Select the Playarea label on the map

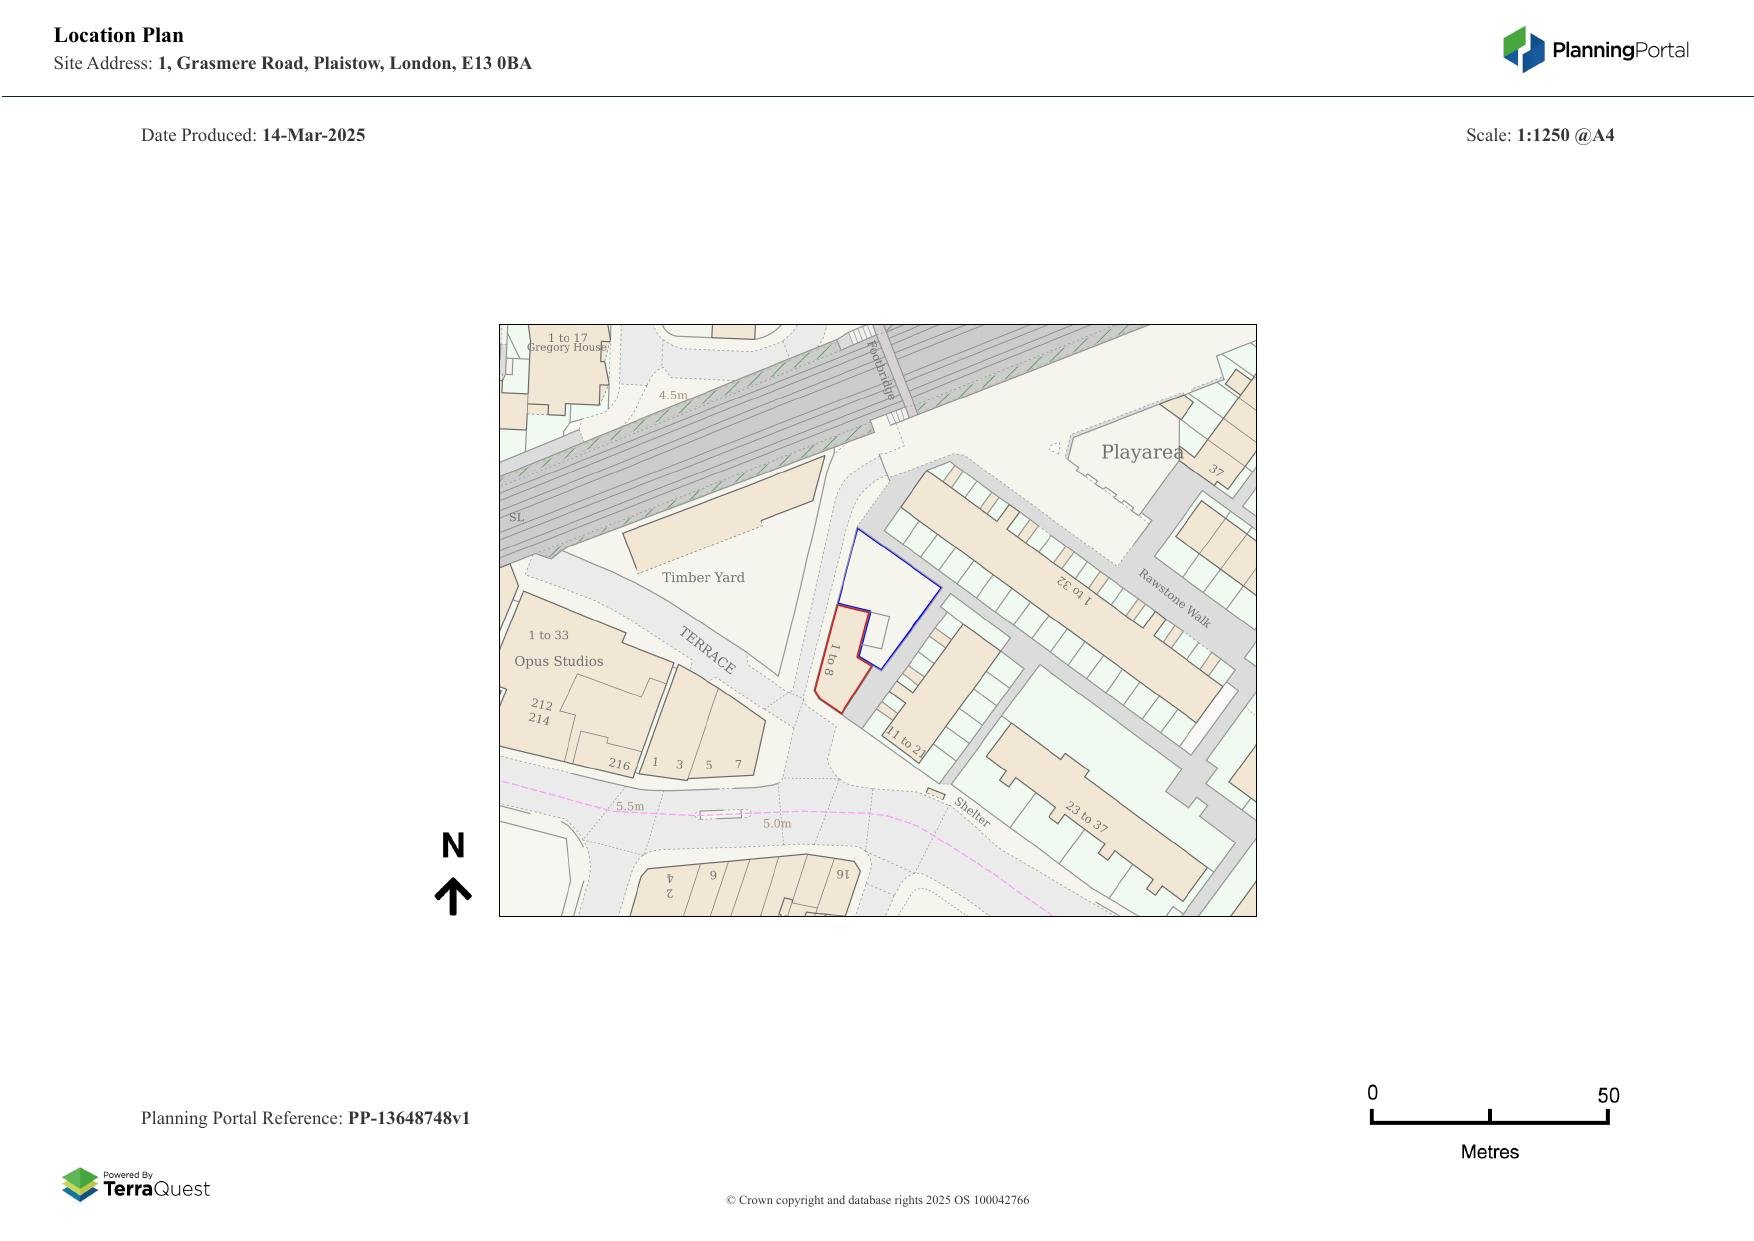click(1141, 452)
